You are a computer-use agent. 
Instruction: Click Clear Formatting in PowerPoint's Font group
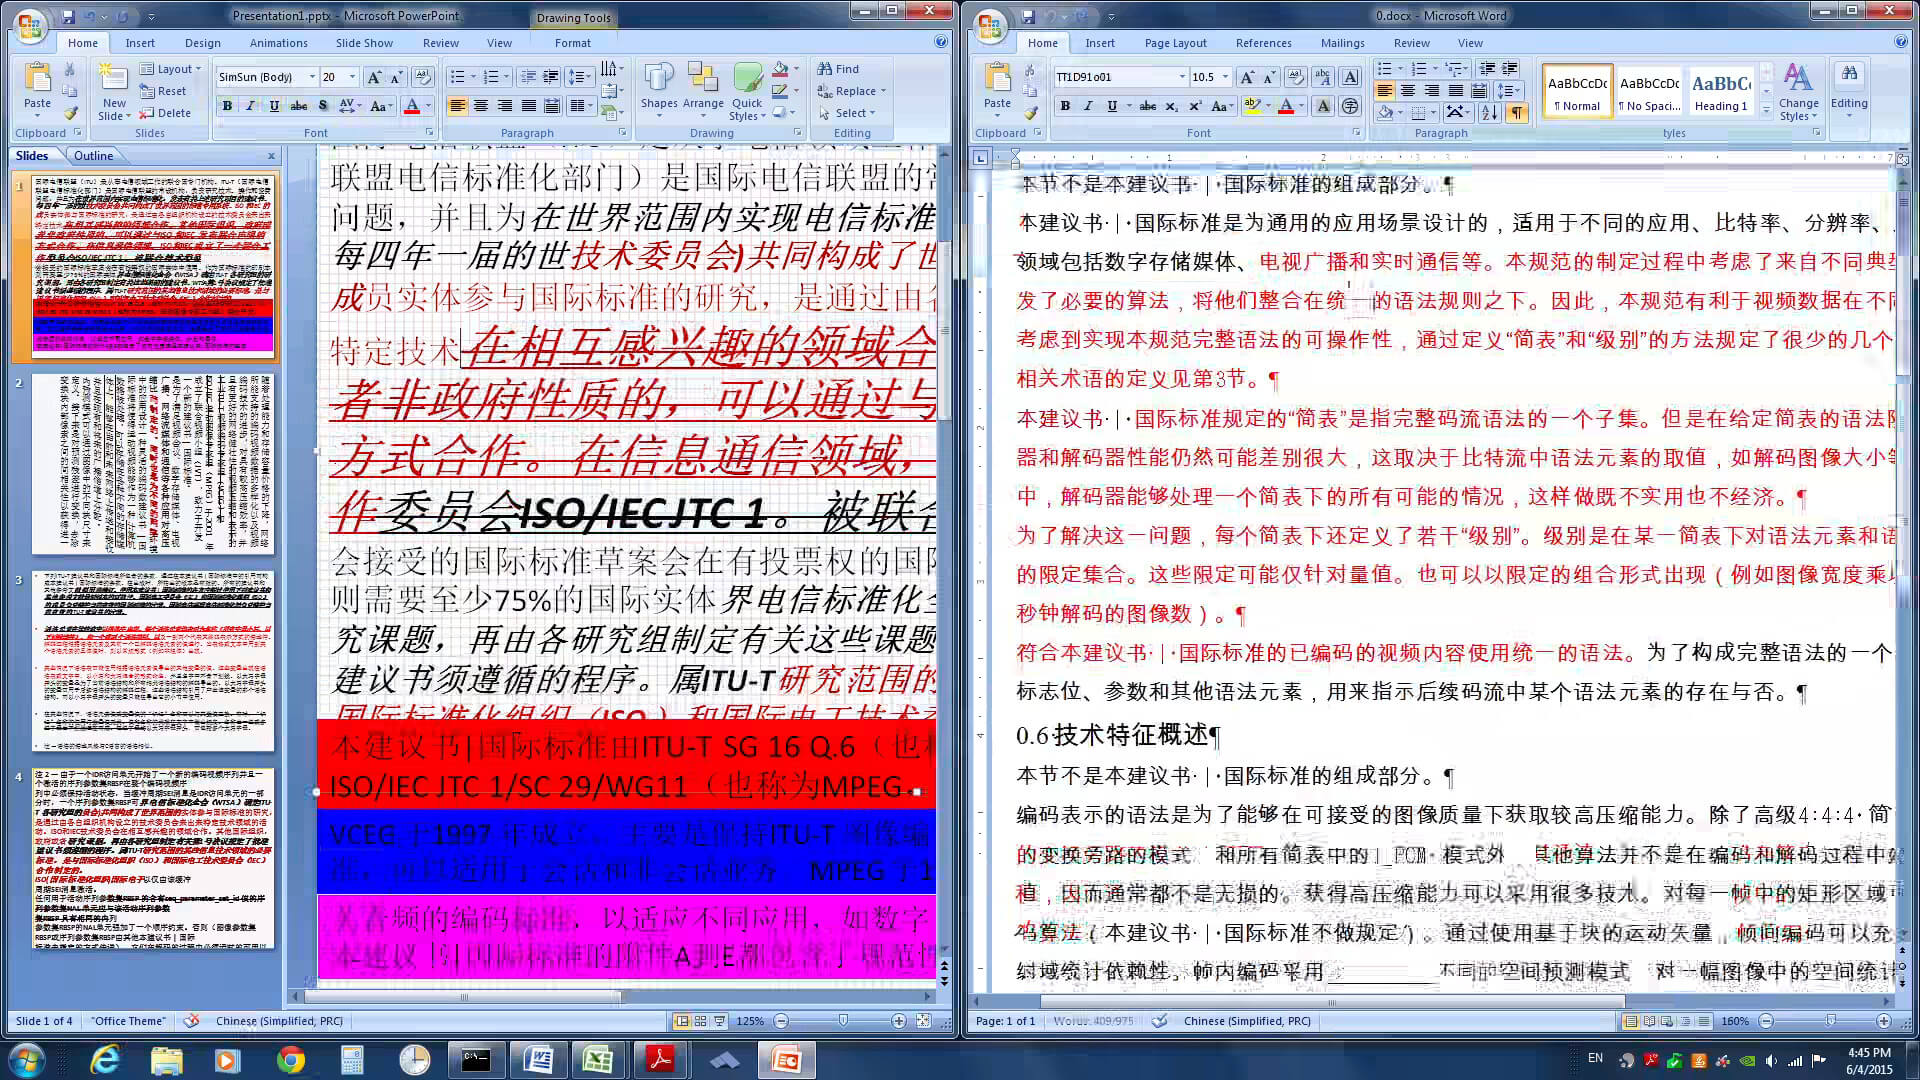(422, 77)
